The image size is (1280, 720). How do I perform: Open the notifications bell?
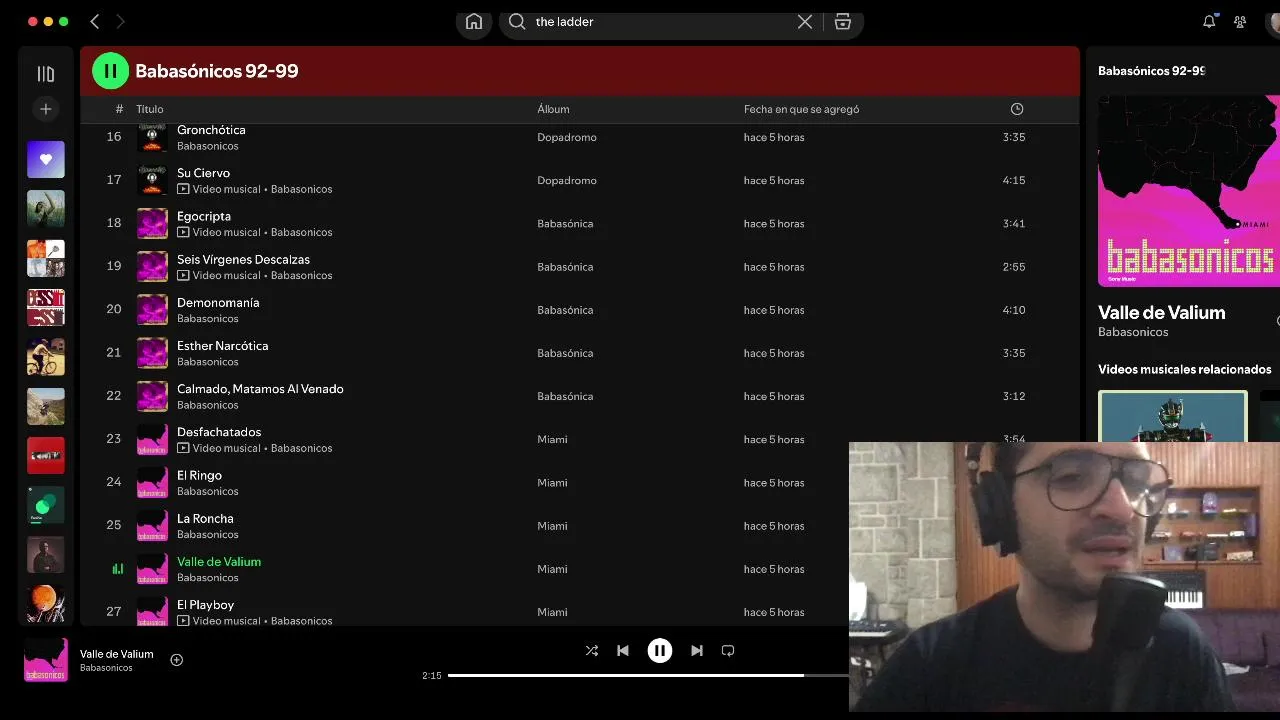(1209, 21)
